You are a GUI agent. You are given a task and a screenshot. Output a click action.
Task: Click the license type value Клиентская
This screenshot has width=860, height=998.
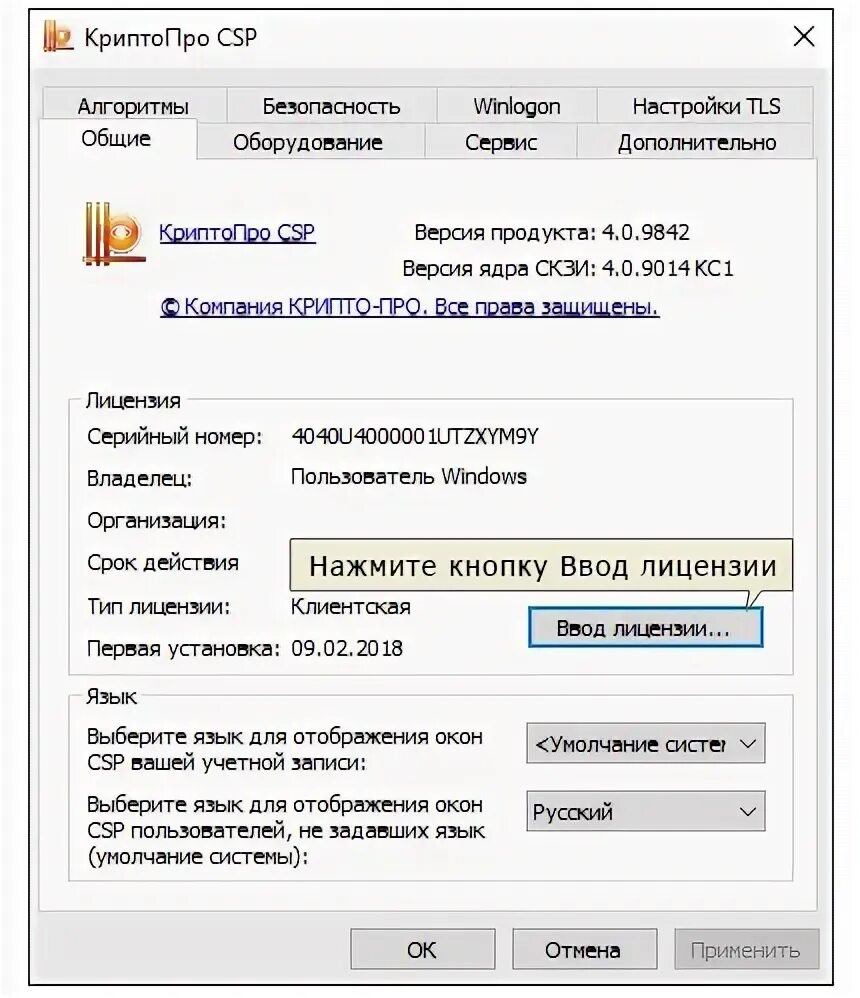(351, 607)
